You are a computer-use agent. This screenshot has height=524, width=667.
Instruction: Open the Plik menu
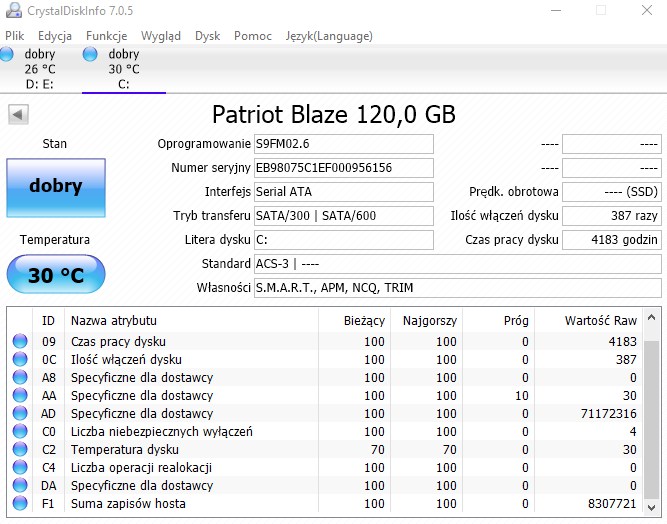tap(14, 36)
